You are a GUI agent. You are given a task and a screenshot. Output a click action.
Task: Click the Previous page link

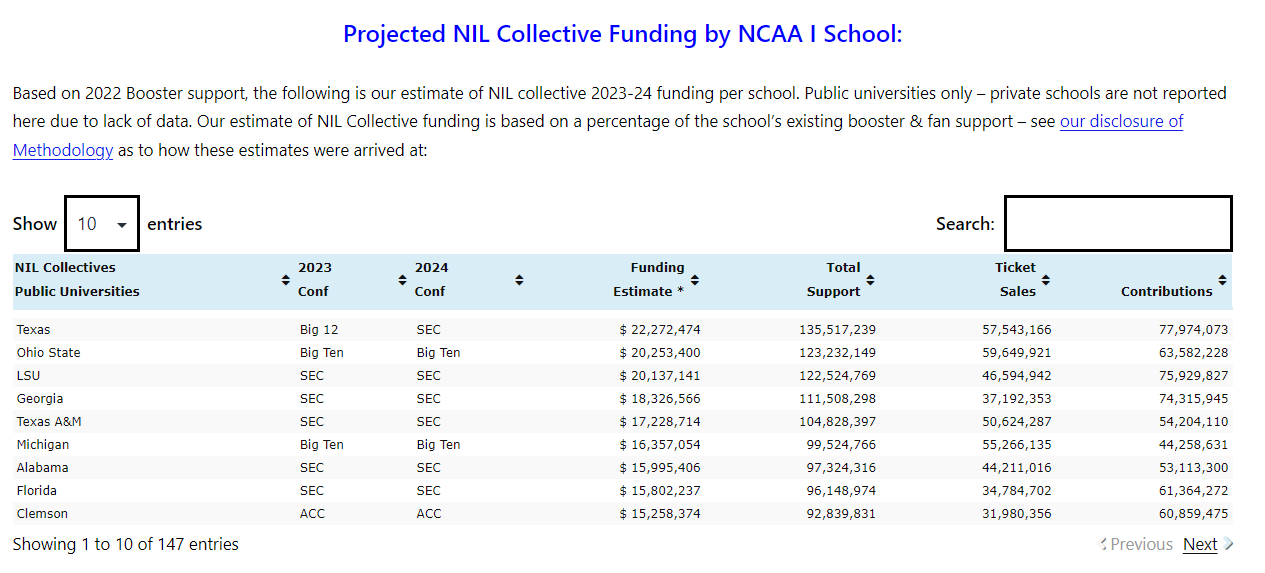tap(1141, 544)
